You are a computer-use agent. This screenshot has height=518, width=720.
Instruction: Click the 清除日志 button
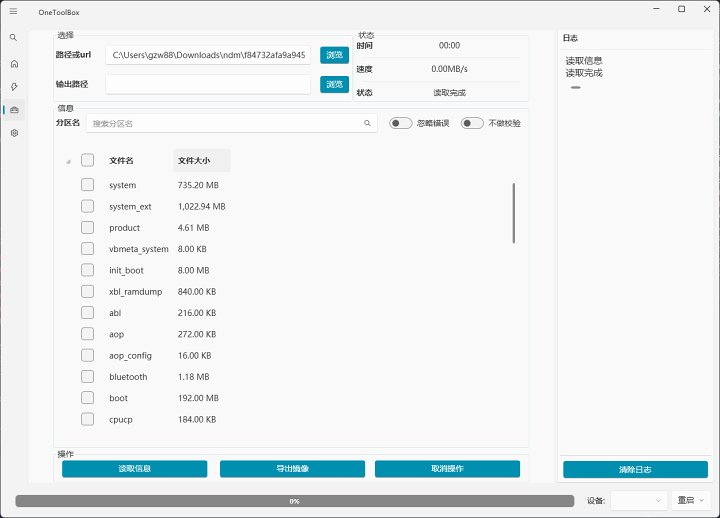point(635,469)
